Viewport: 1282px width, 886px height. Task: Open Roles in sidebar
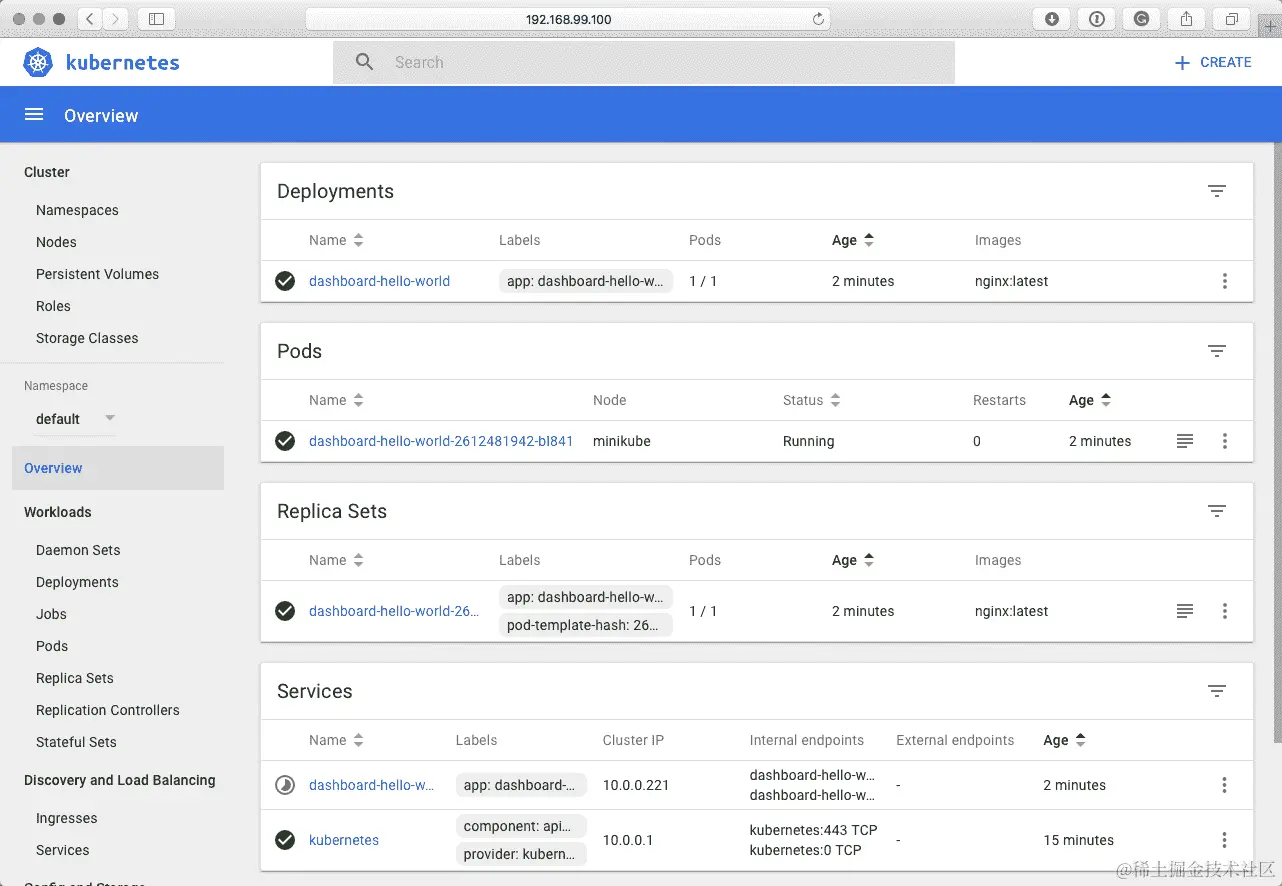[53, 306]
